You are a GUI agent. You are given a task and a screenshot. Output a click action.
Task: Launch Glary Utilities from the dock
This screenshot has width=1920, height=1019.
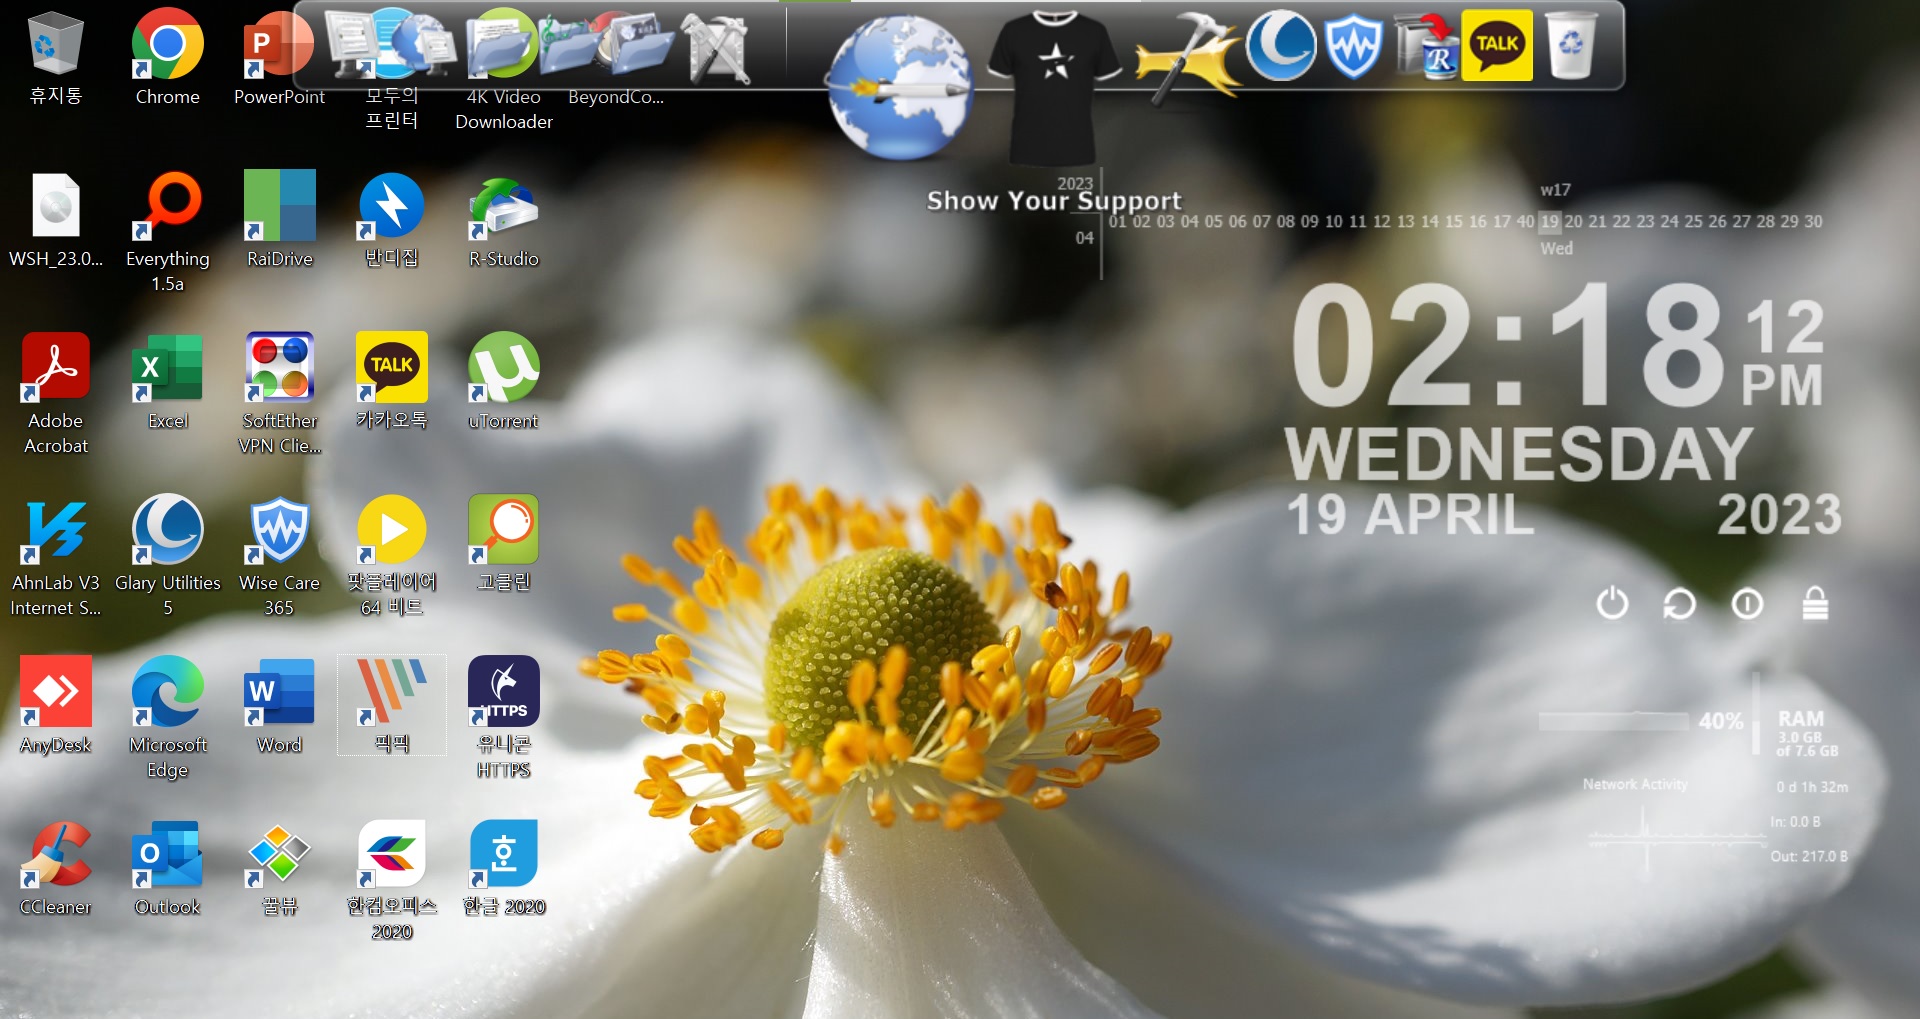pyautogui.click(x=1281, y=45)
